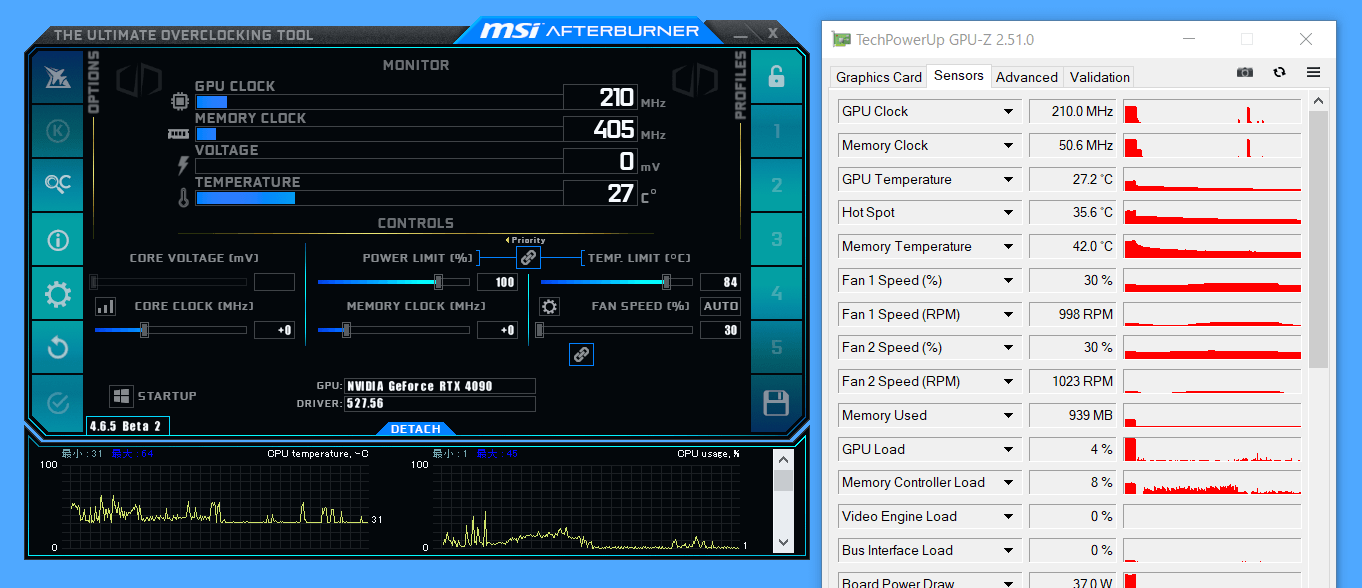Expand the Memory Clock sensor dropdown in GPU-Z

[x=1008, y=146]
